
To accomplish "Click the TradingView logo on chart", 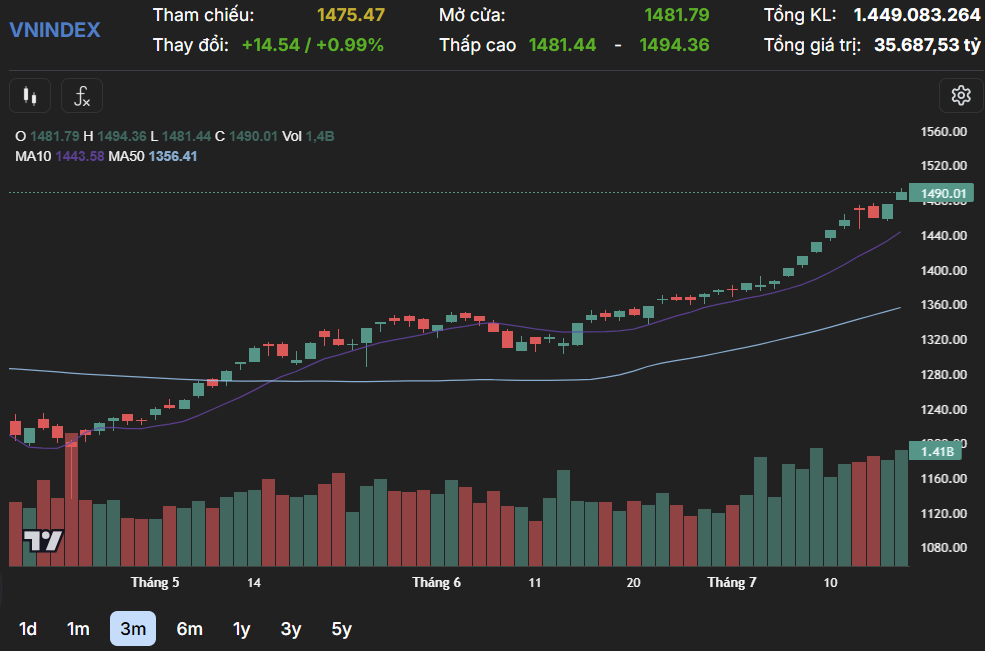I will tap(44, 541).
